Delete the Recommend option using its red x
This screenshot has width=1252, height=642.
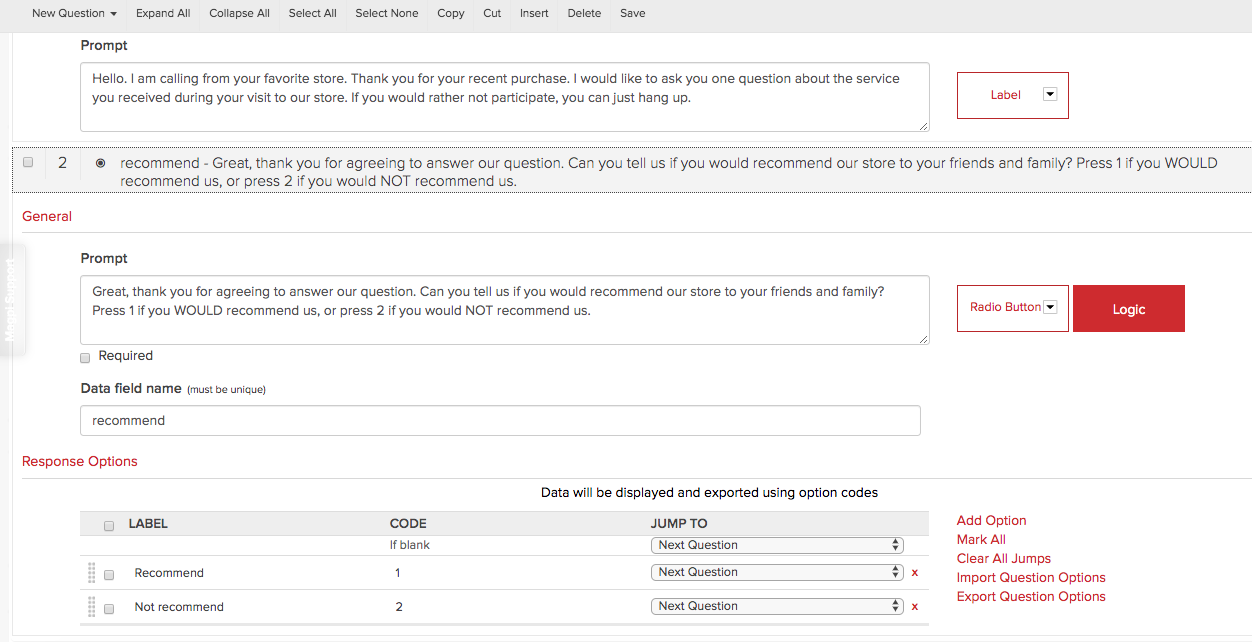coord(914,572)
